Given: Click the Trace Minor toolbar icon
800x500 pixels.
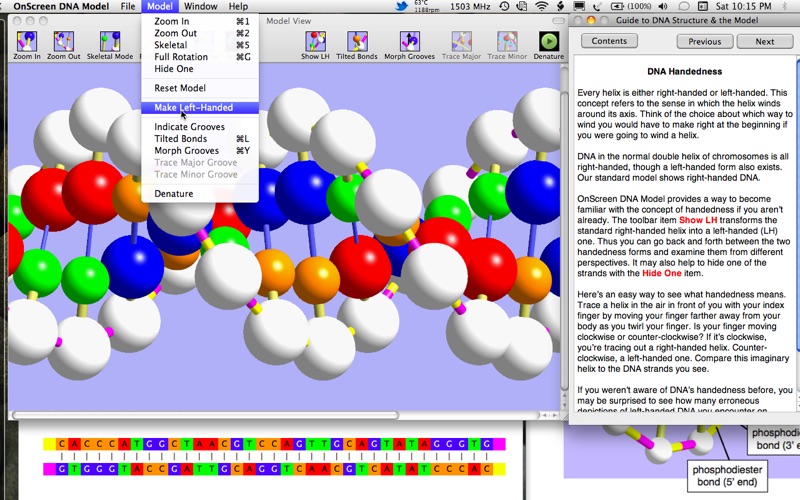Looking at the screenshot, I should click(x=507, y=45).
